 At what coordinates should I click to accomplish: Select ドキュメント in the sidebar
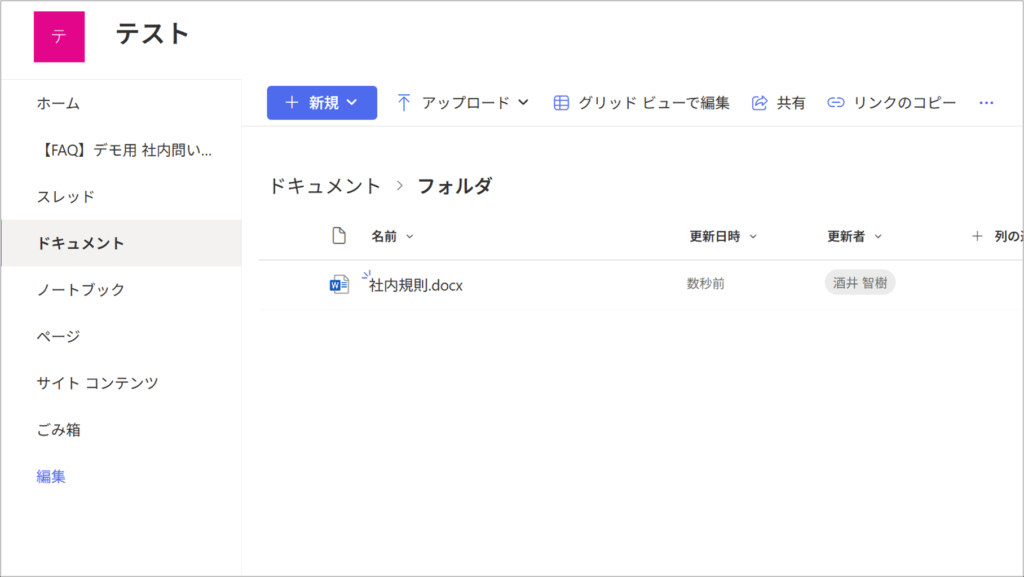[x=121, y=243]
